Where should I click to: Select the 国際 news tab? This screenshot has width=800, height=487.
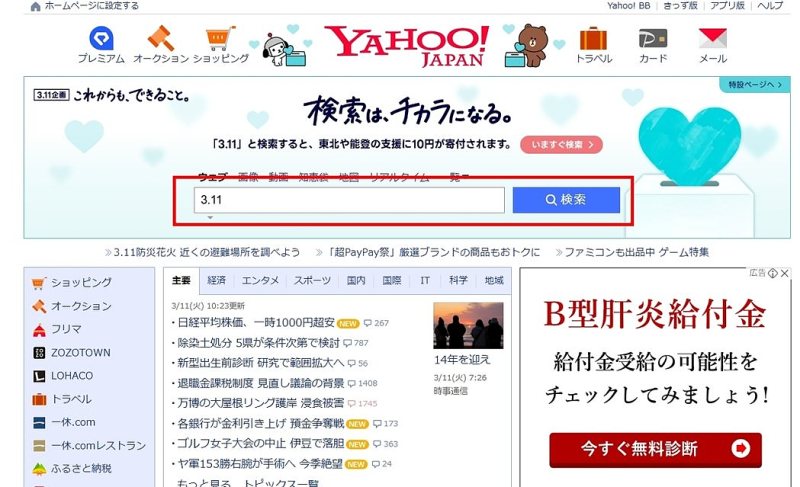[391, 280]
